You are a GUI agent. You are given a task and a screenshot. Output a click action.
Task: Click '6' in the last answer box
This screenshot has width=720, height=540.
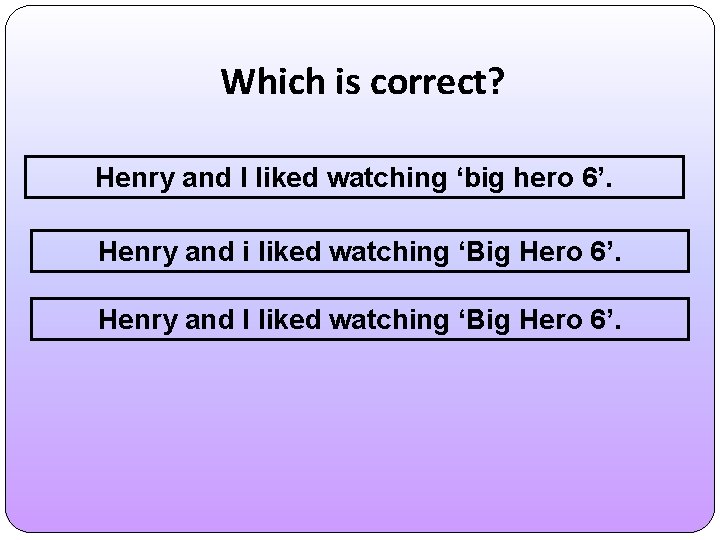[598, 319]
